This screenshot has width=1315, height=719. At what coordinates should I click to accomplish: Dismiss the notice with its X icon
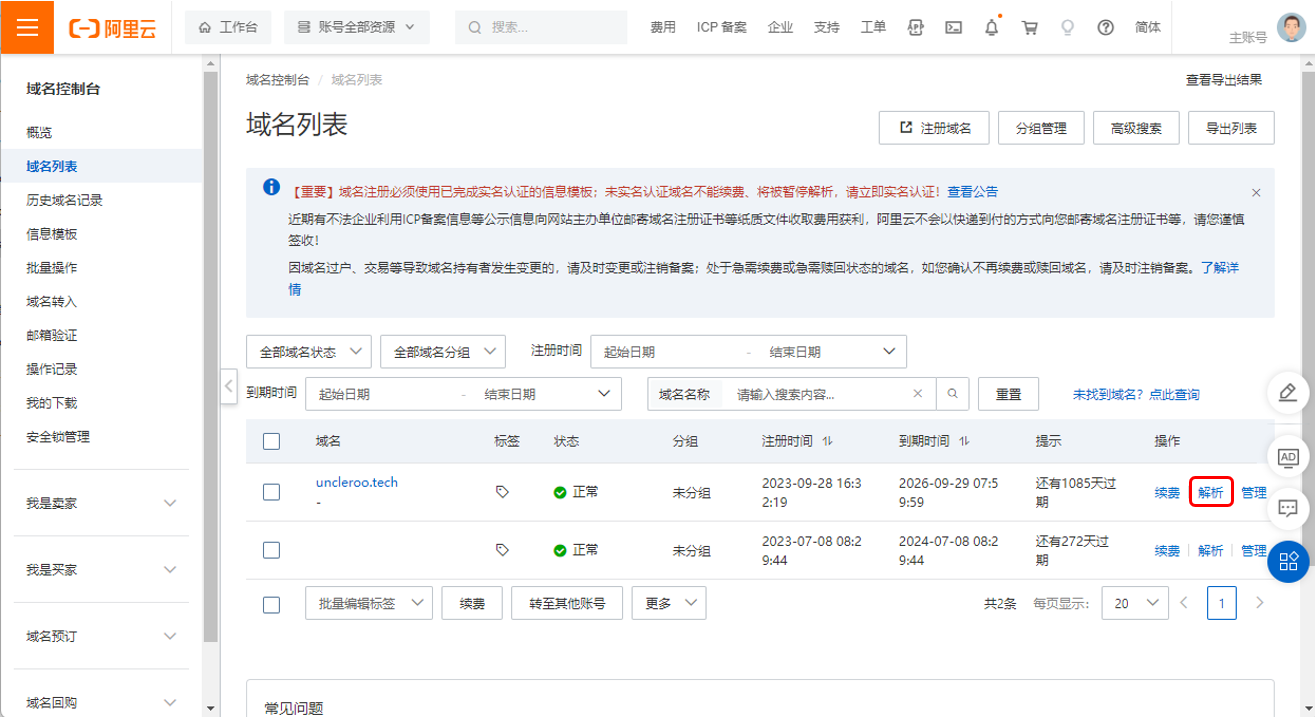pyautogui.click(x=1256, y=192)
